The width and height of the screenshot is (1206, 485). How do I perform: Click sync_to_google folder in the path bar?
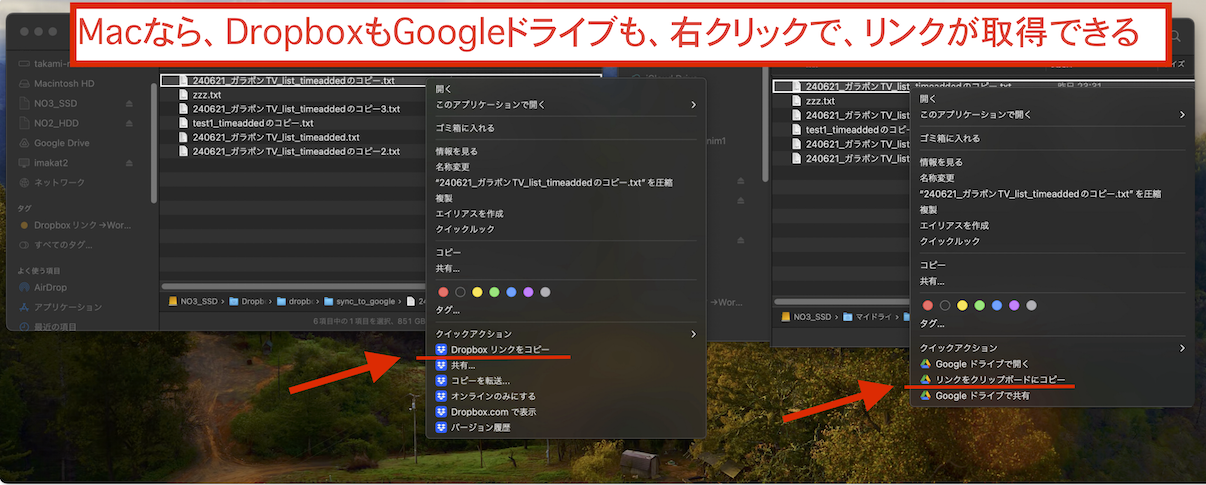click(x=364, y=300)
